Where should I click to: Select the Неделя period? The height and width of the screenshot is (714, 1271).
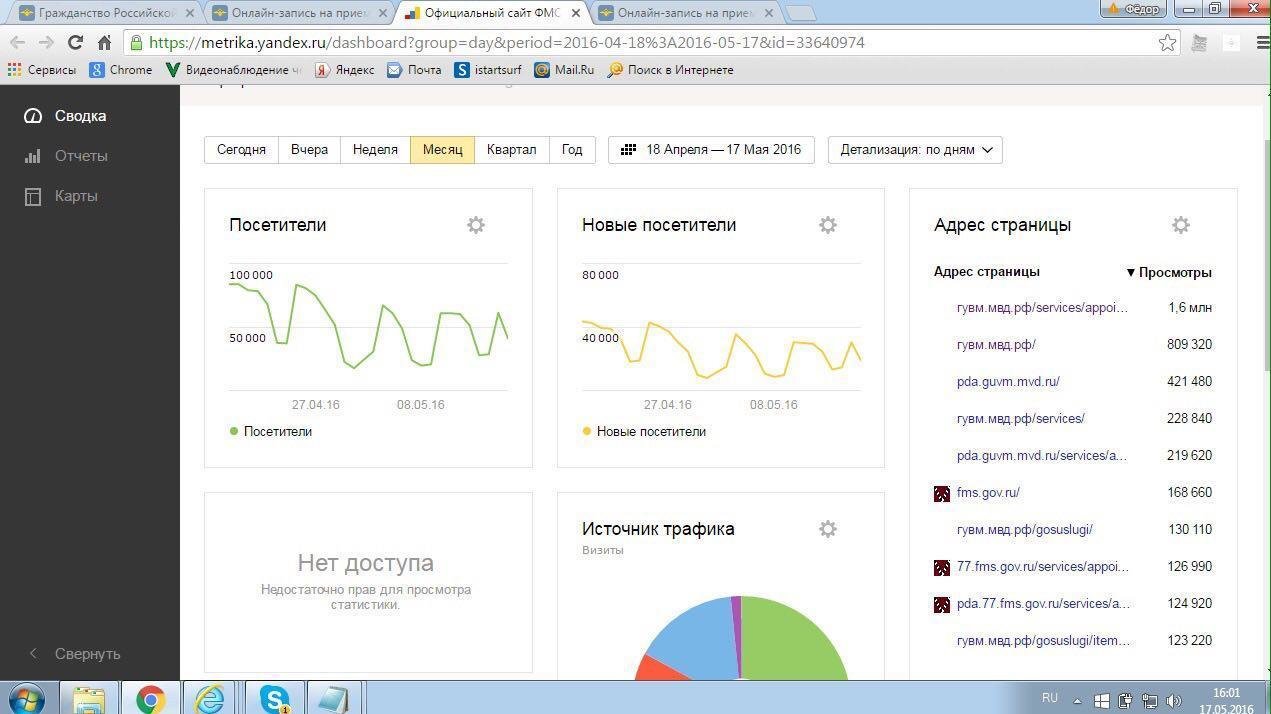pos(375,150)
